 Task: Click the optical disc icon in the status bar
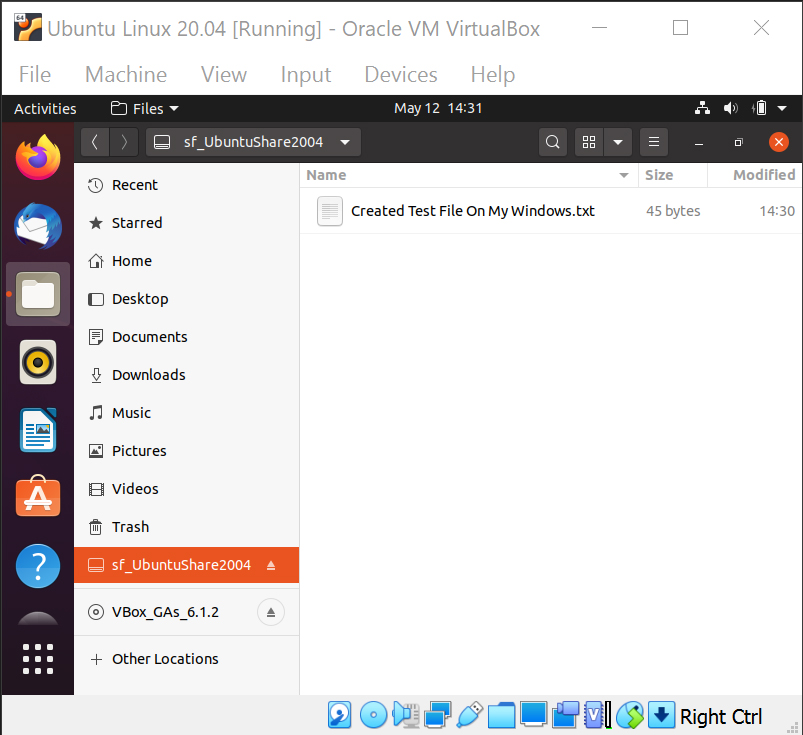(x=374, y=715)
